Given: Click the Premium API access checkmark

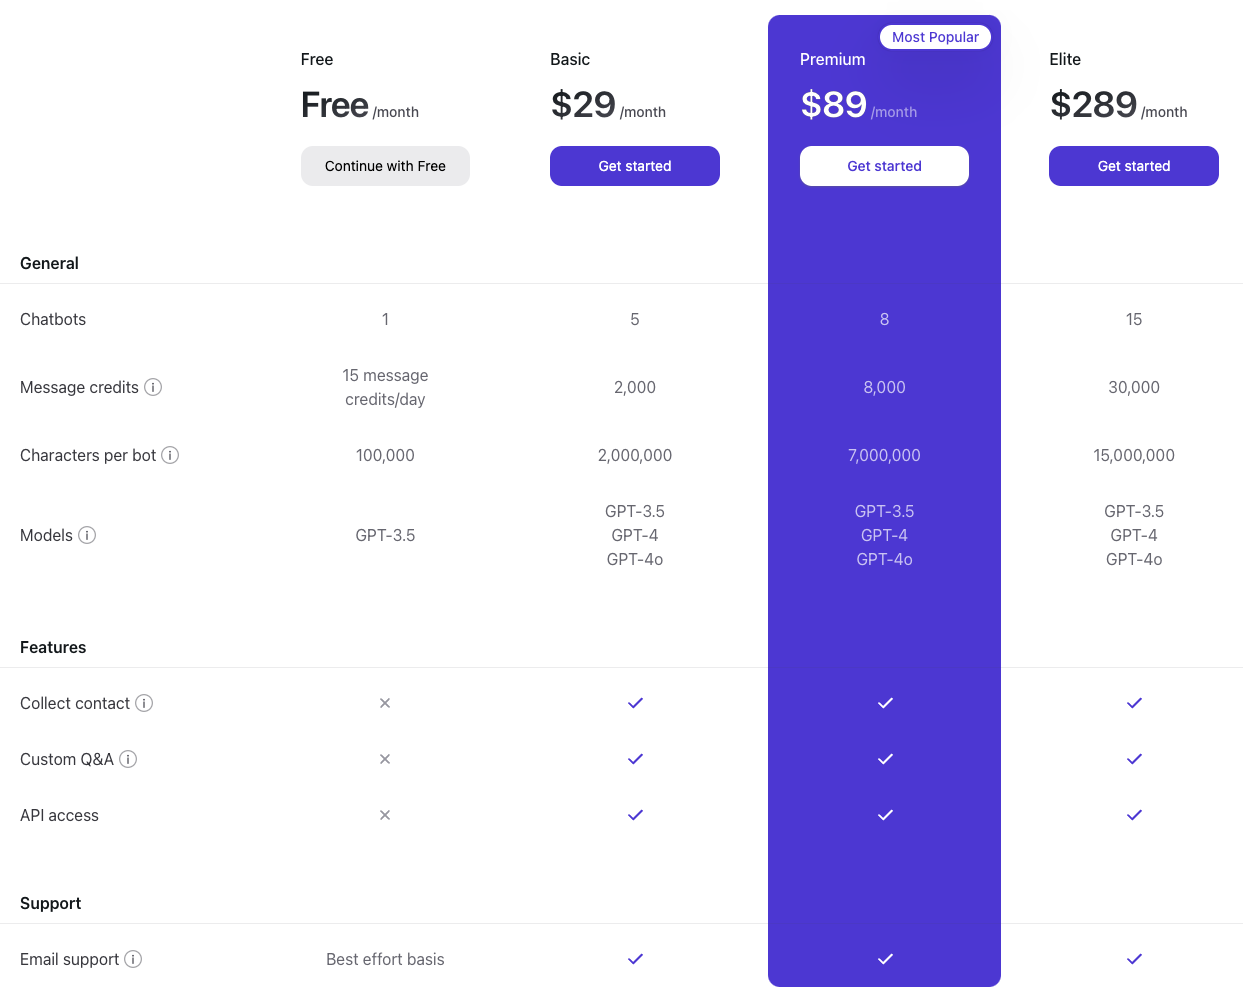Looking at the screenshot, I should click(x=884, y=815).
